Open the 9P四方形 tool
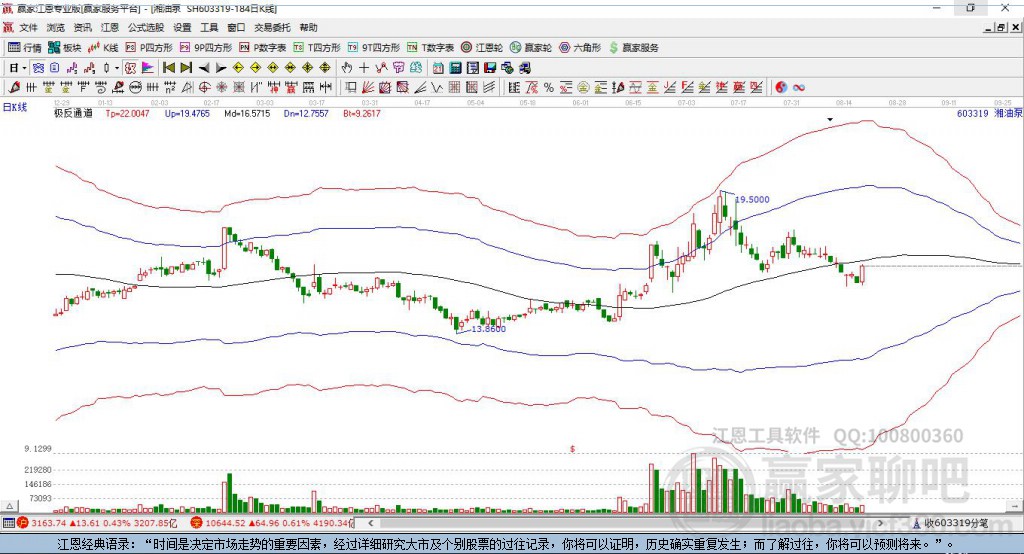Viewport: 1024px width, 554px height. click(x=206, y=48)
